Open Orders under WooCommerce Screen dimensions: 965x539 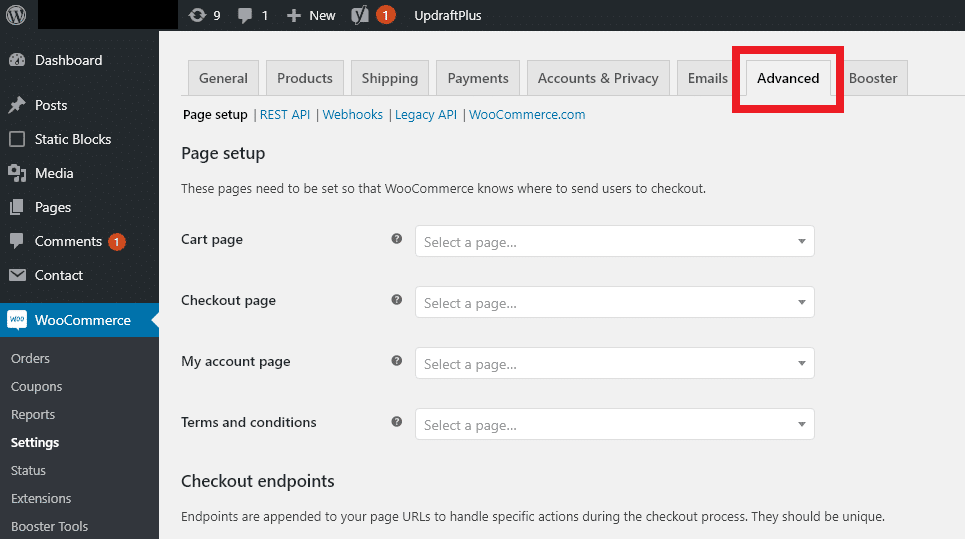(30, 358)
